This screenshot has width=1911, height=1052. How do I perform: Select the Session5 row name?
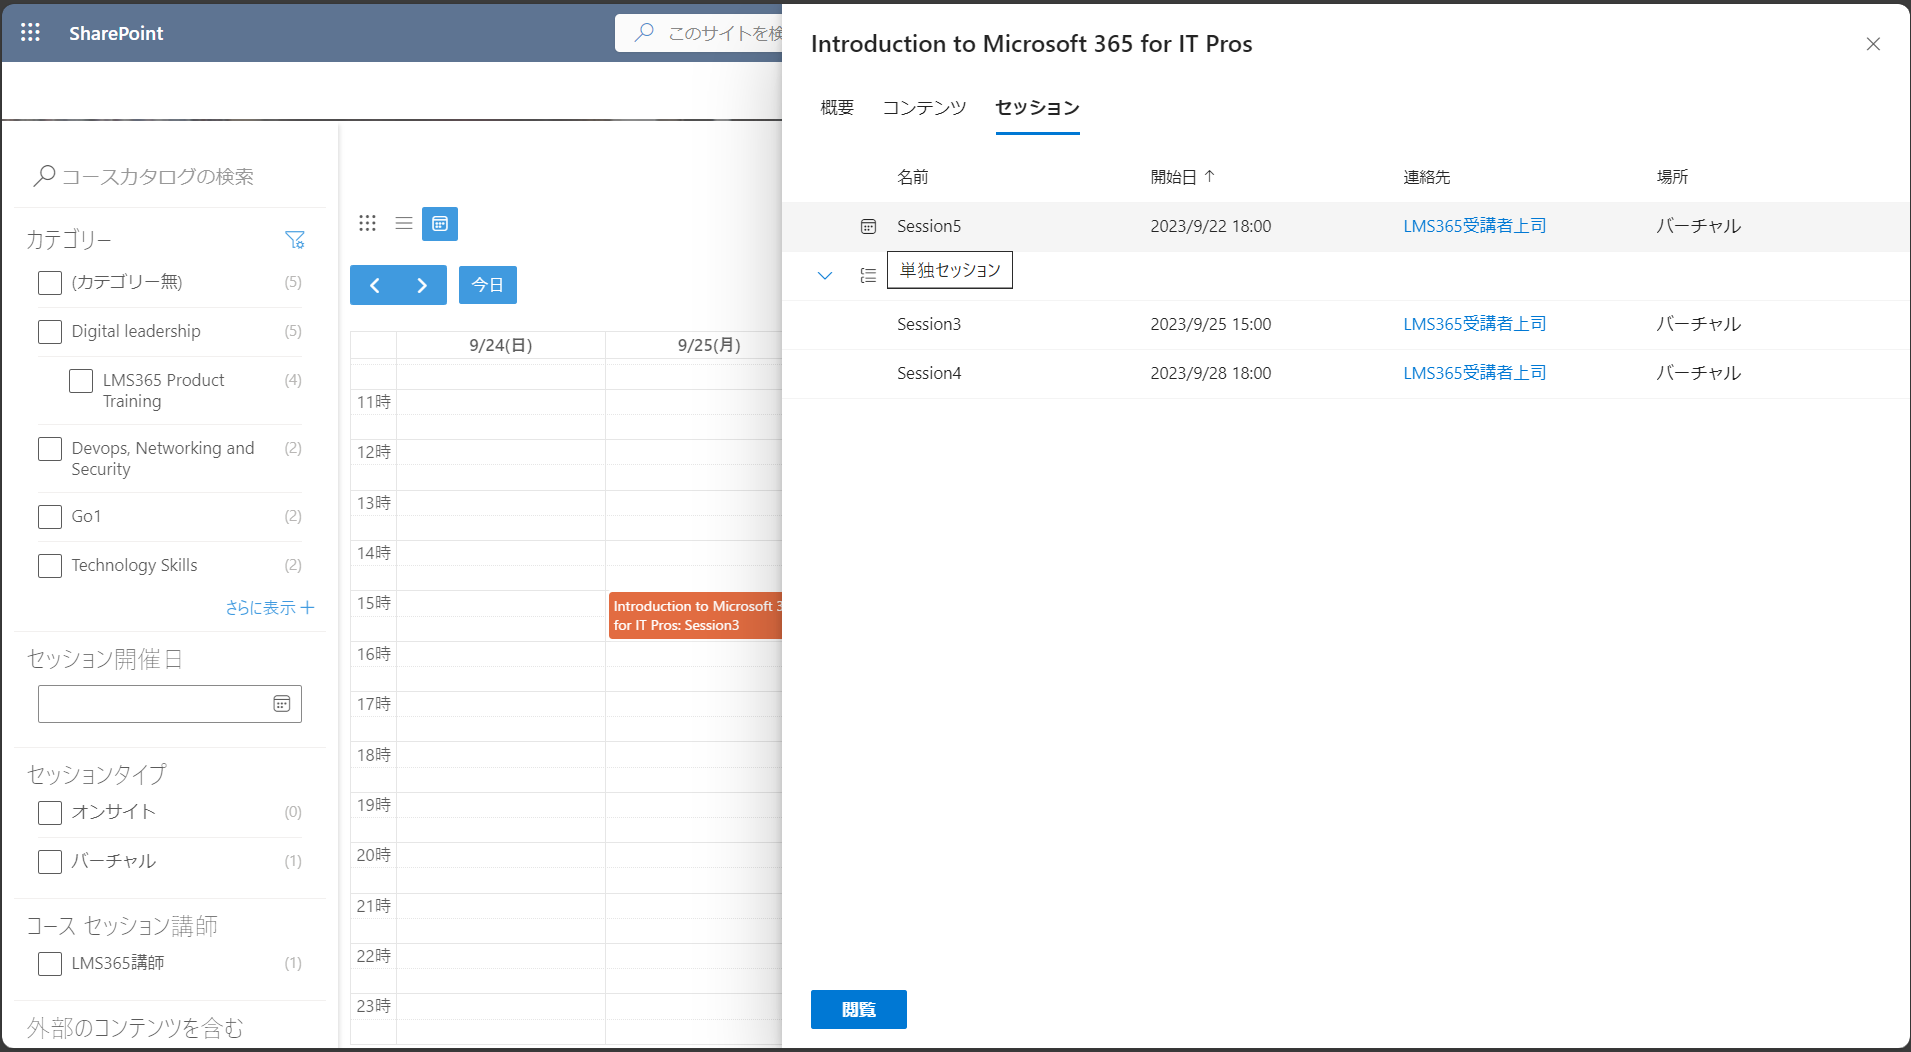(929, 226)
